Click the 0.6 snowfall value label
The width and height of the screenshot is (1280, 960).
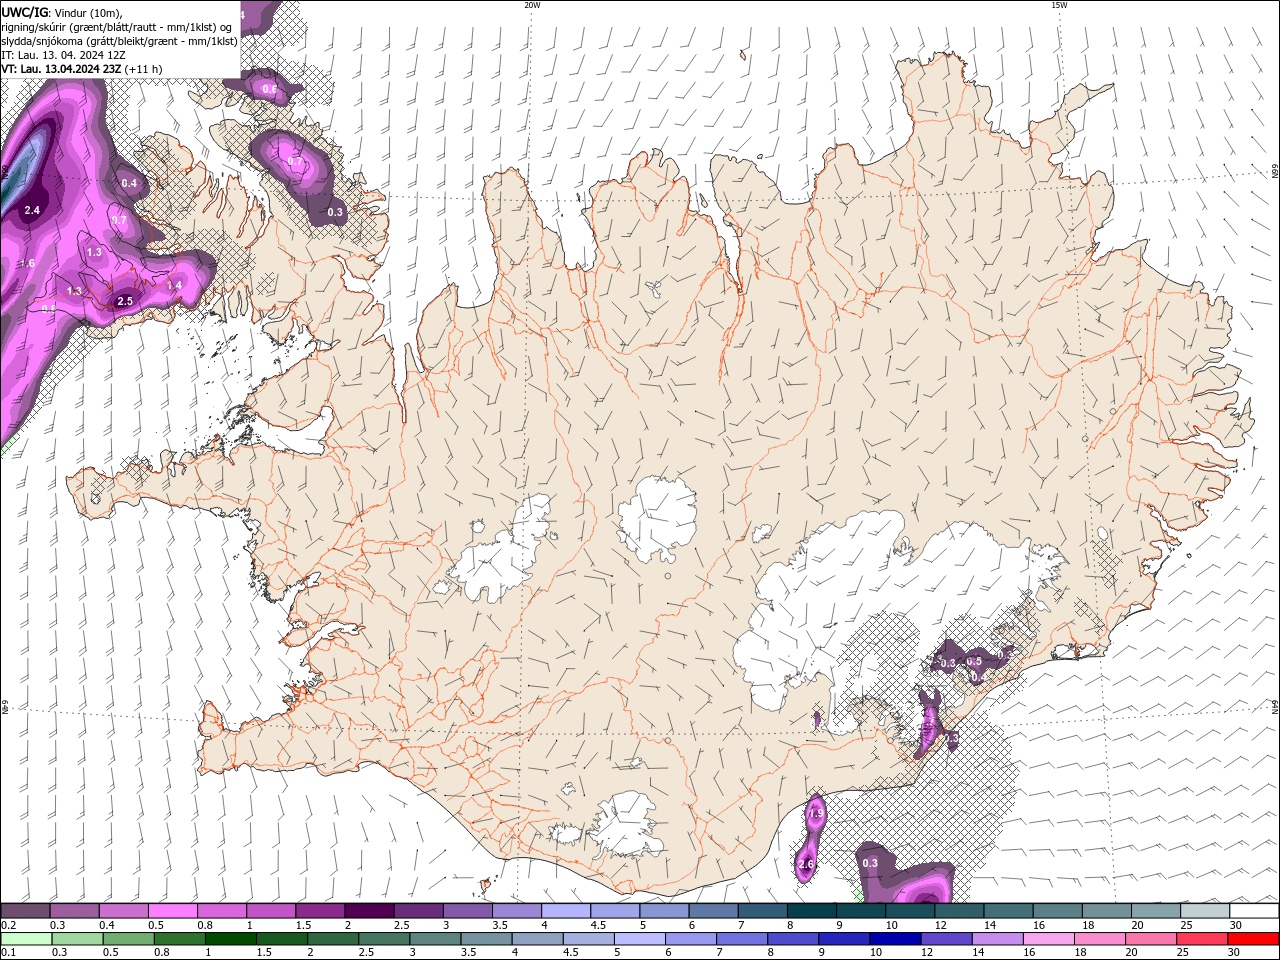(x=269, y=89)
